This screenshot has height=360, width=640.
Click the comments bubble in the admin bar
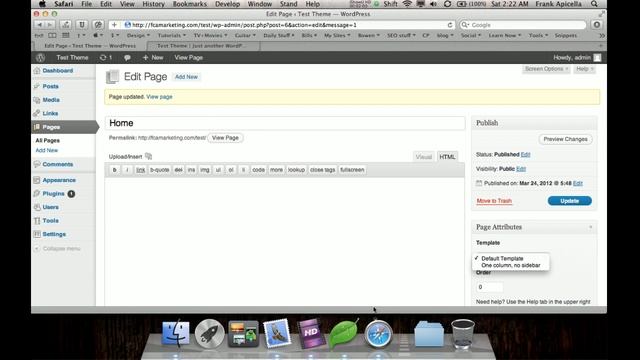pos(127,58)
